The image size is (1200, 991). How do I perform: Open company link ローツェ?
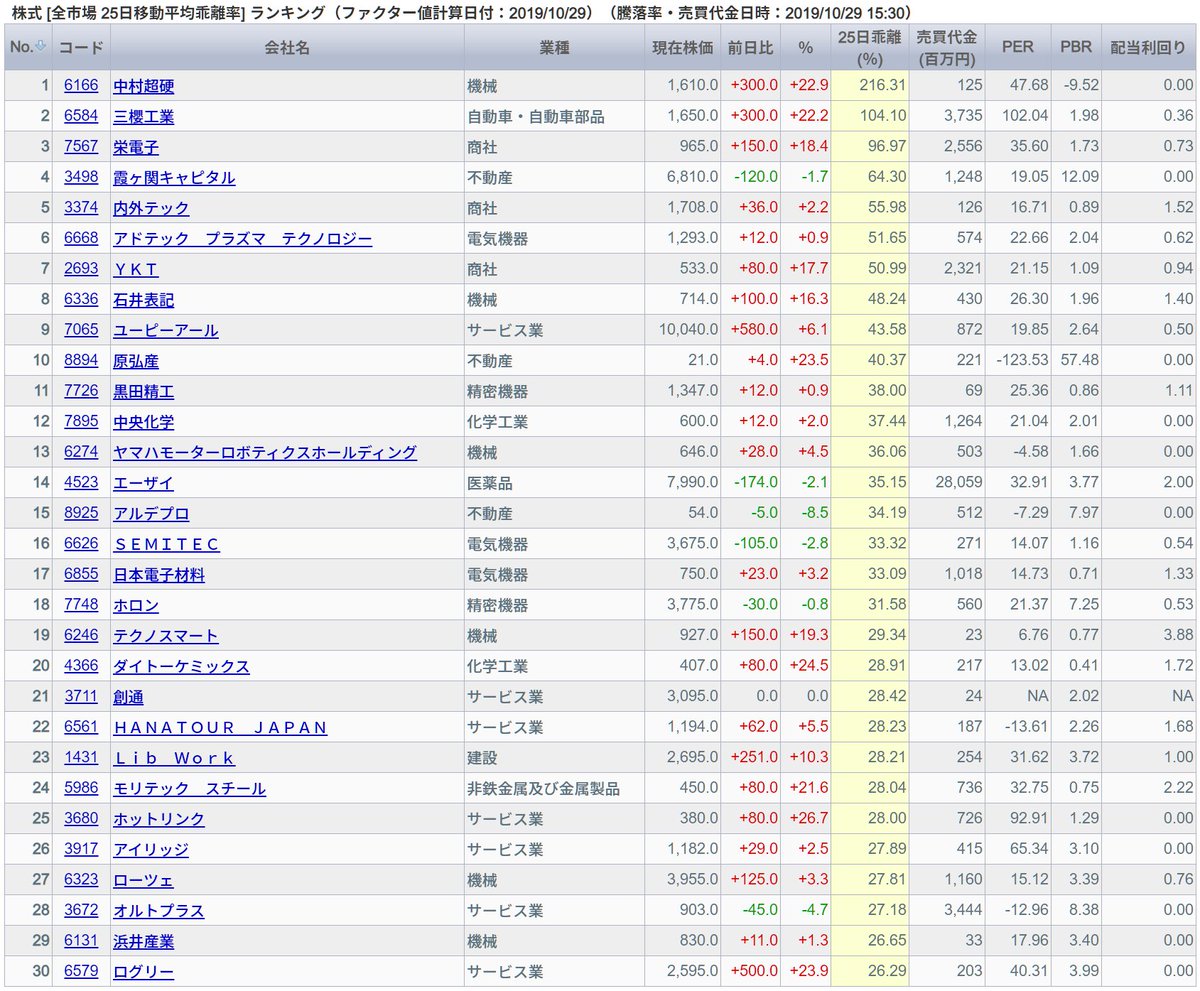(x=143, y=880)
